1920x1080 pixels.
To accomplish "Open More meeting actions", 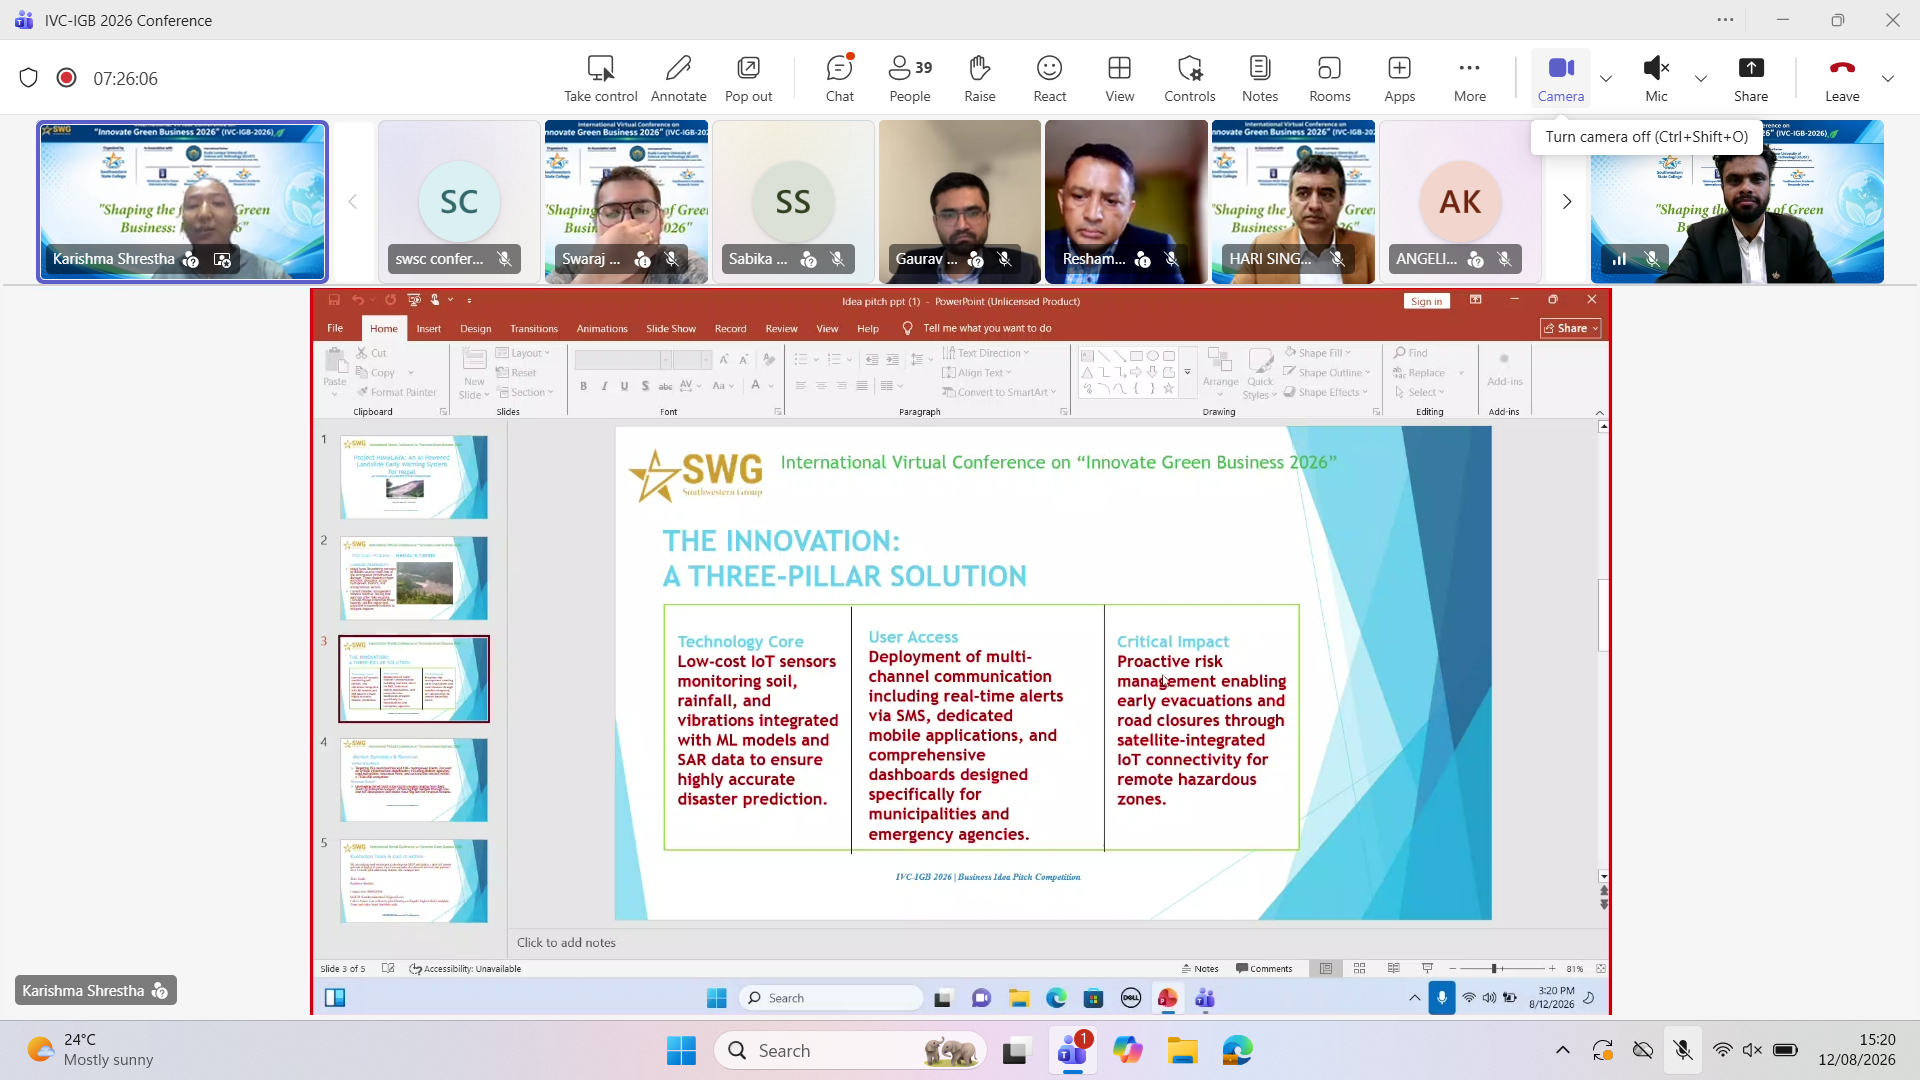I will tap(1469, 79).
